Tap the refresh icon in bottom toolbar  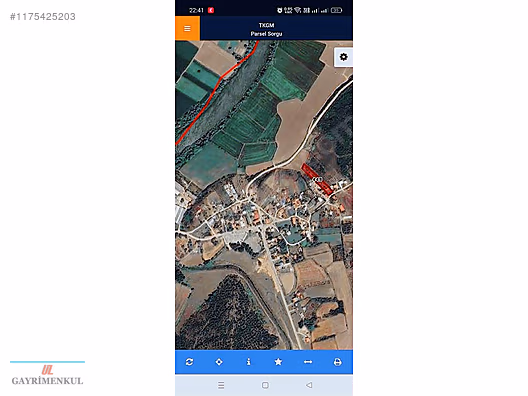click(189, 362)
